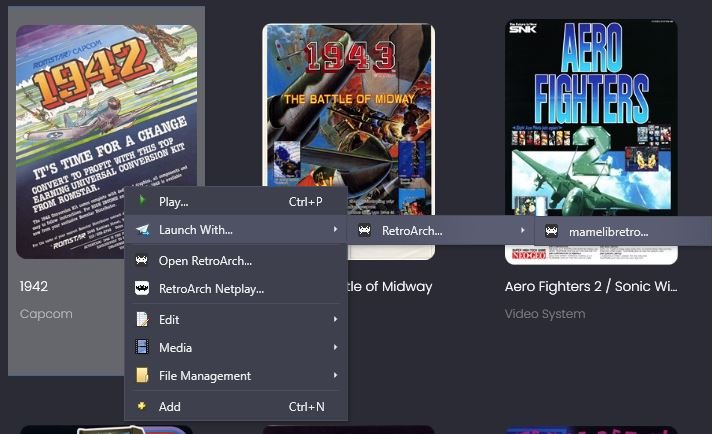712x434 pixels.
Task: Open the Media menu entry
Action: tap(236, 348)
